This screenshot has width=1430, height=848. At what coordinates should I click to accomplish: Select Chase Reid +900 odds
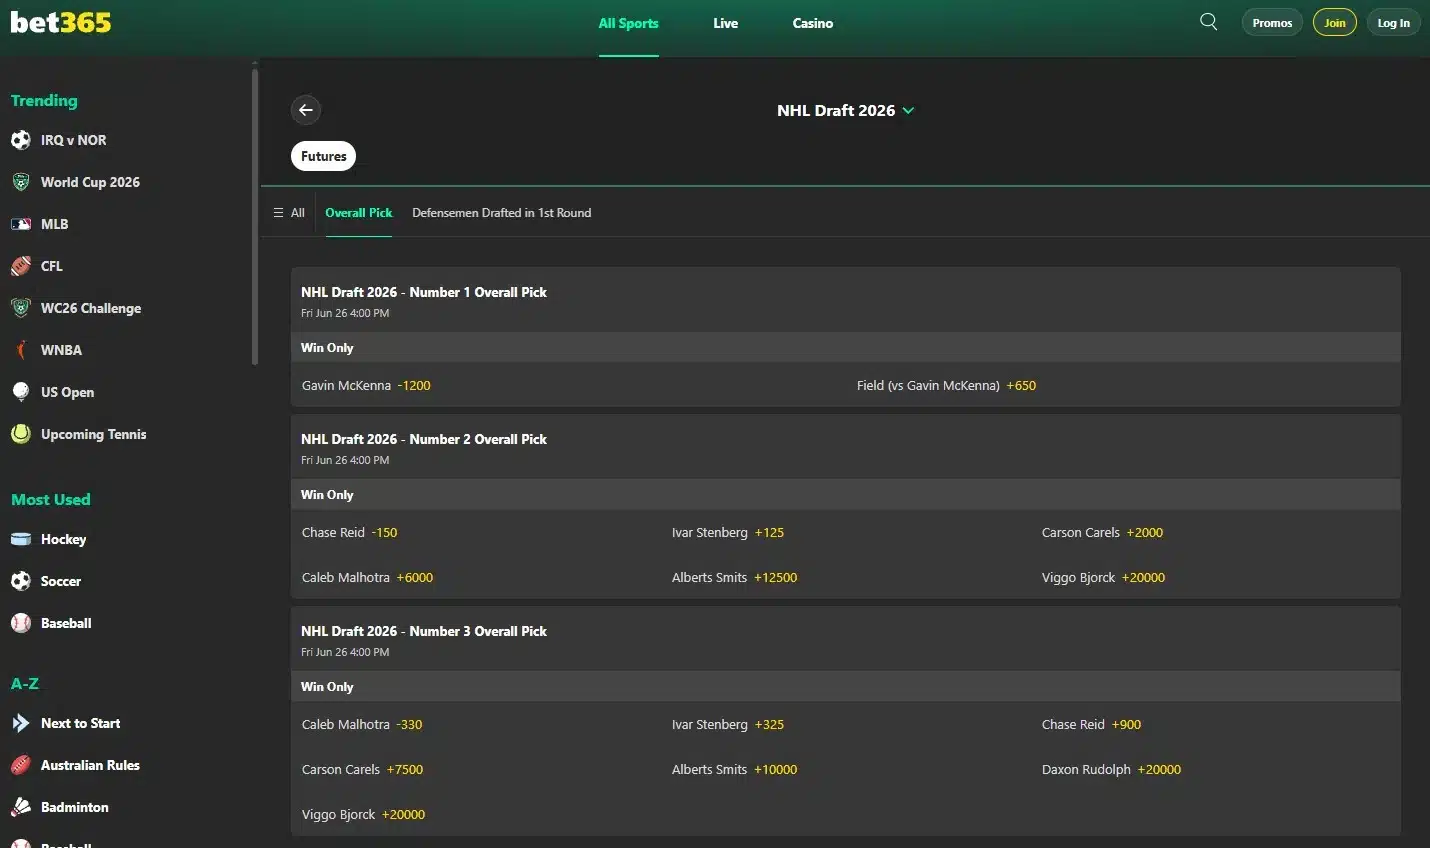pyautogui.click(x=1091, y=724)
